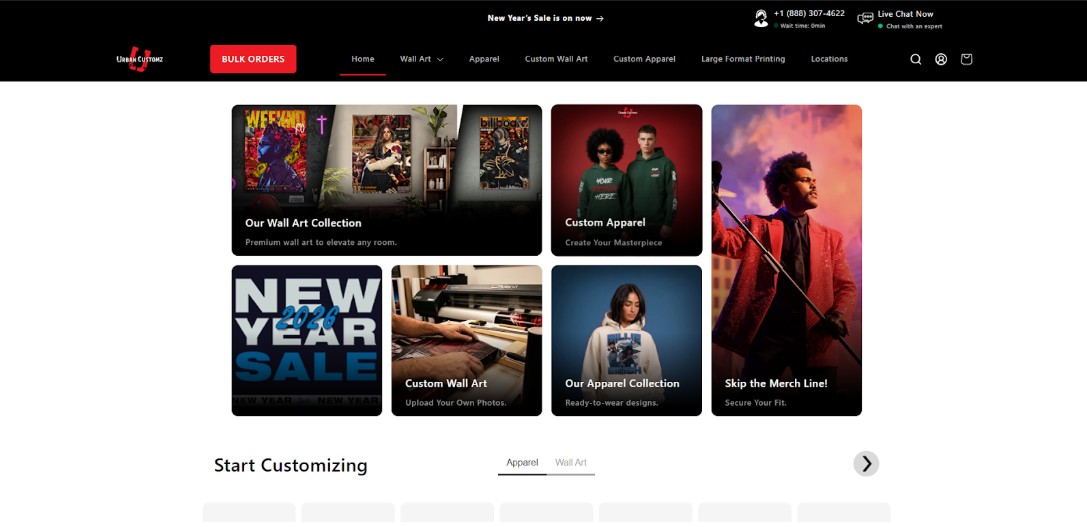Click 'Premium wall art to elevate any room.' text
The height and width of the screenshot is (527, 1087).
(x=321, y=243)
